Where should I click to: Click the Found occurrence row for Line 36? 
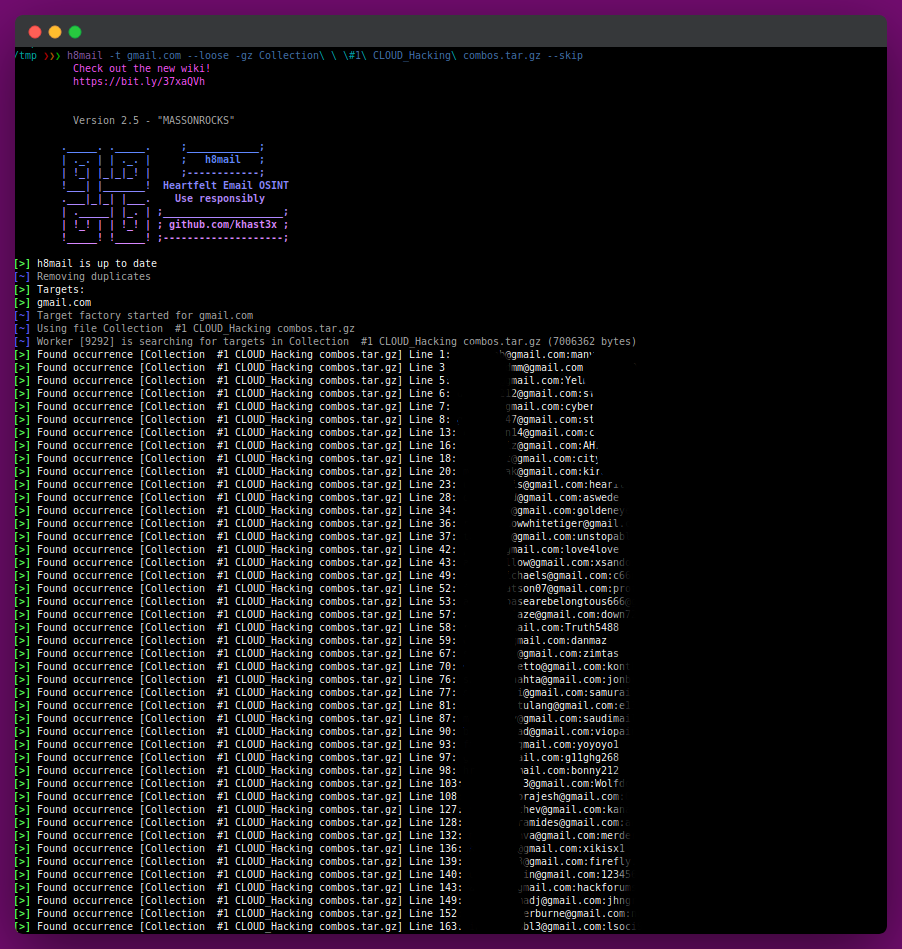pyautogui.click(x=320, y=524)
